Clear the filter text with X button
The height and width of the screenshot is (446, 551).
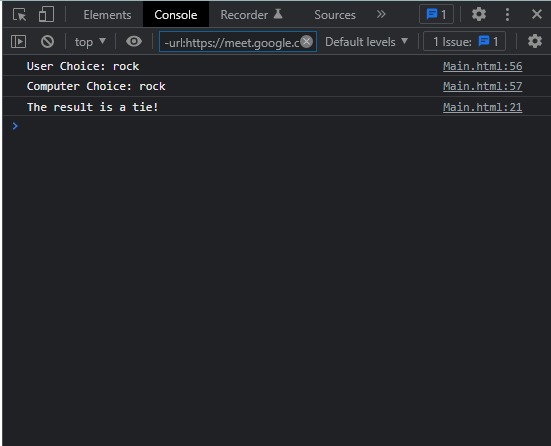306,41
